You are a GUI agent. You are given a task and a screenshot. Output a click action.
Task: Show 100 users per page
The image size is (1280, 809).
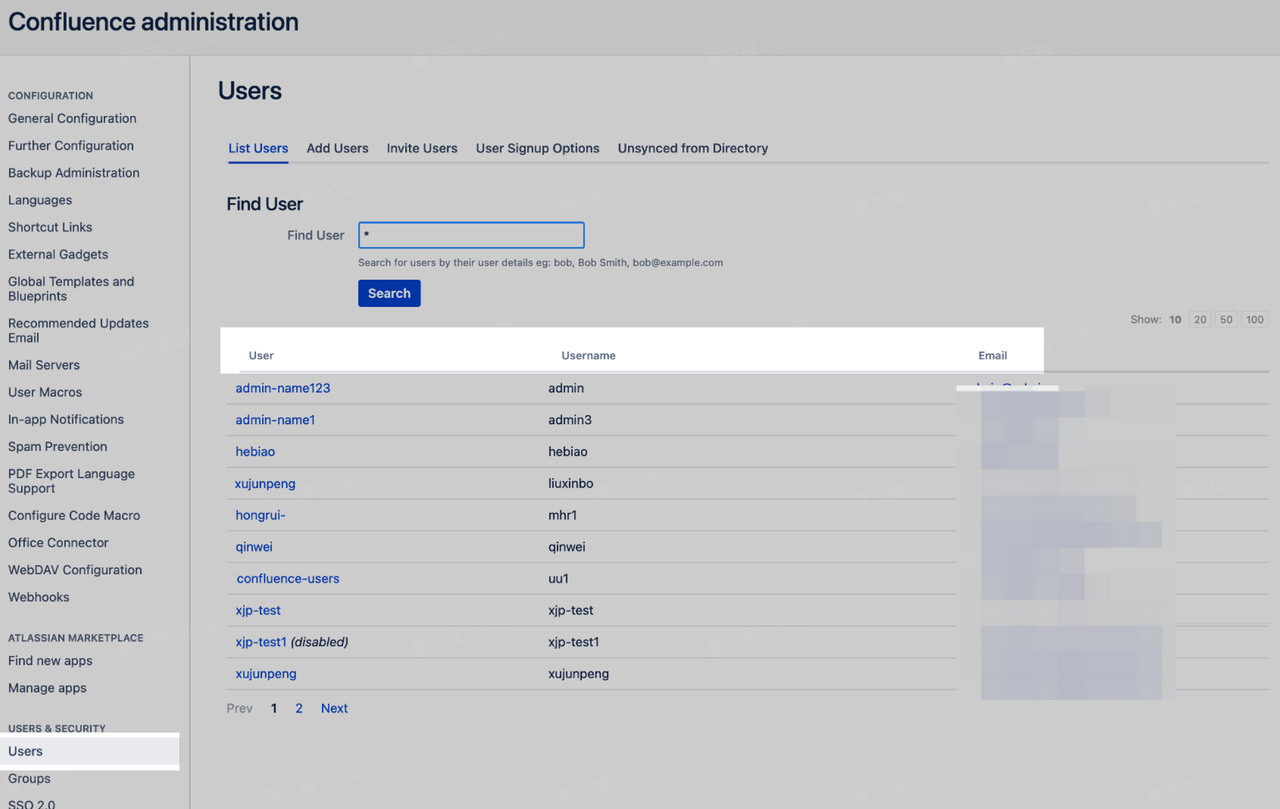[x=1254, y=319]
